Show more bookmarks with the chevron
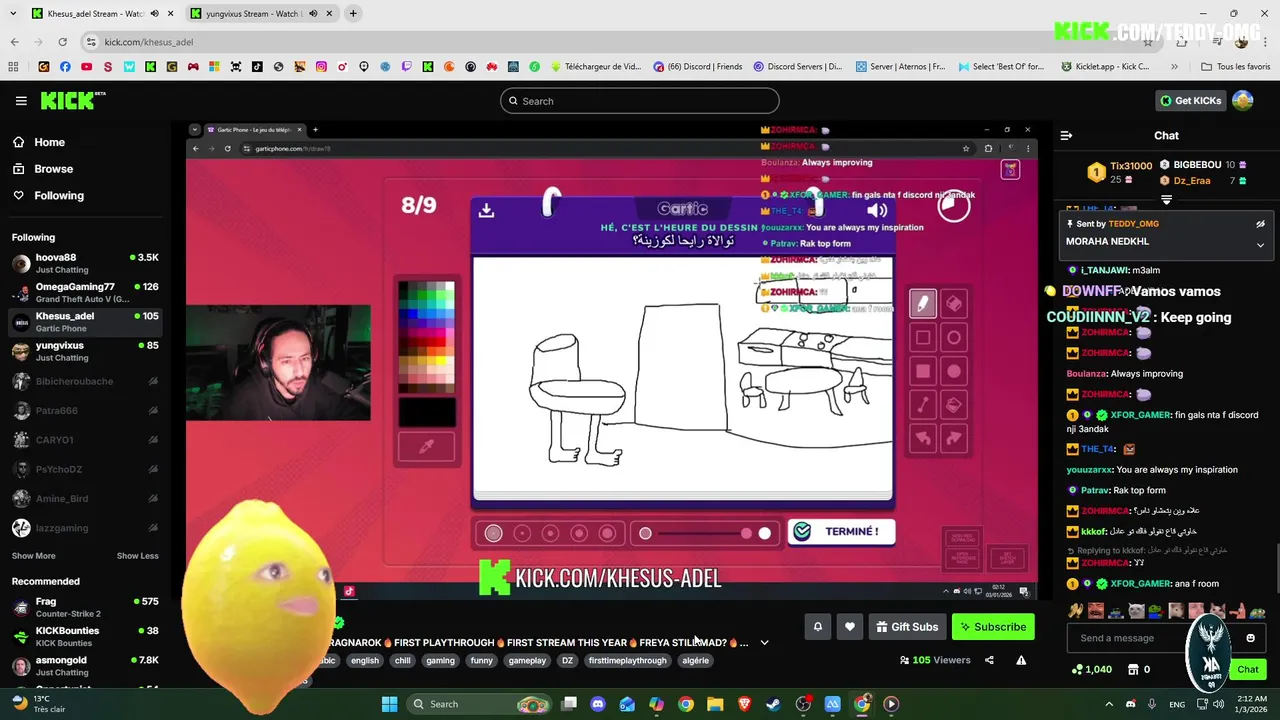1280x720 pixels. pos(1174,67)
